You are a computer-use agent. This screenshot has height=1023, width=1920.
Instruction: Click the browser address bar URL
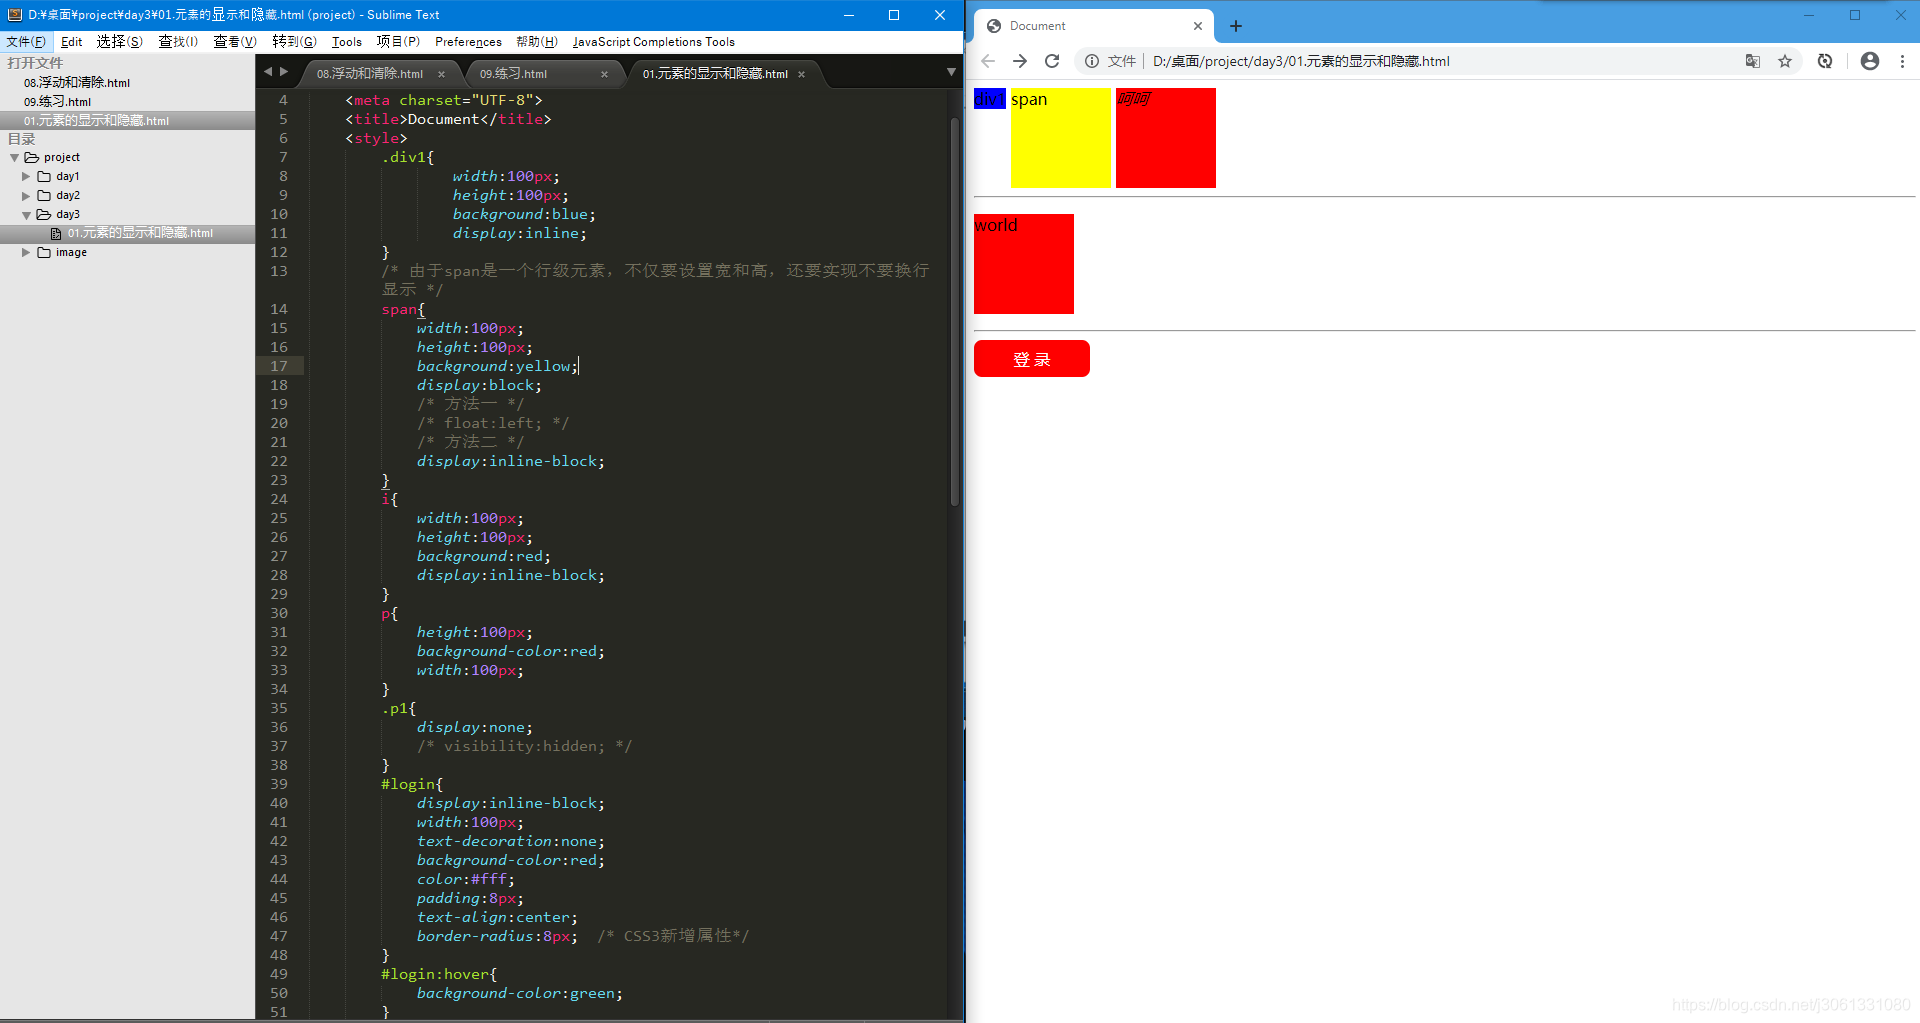pos(1301,61)
